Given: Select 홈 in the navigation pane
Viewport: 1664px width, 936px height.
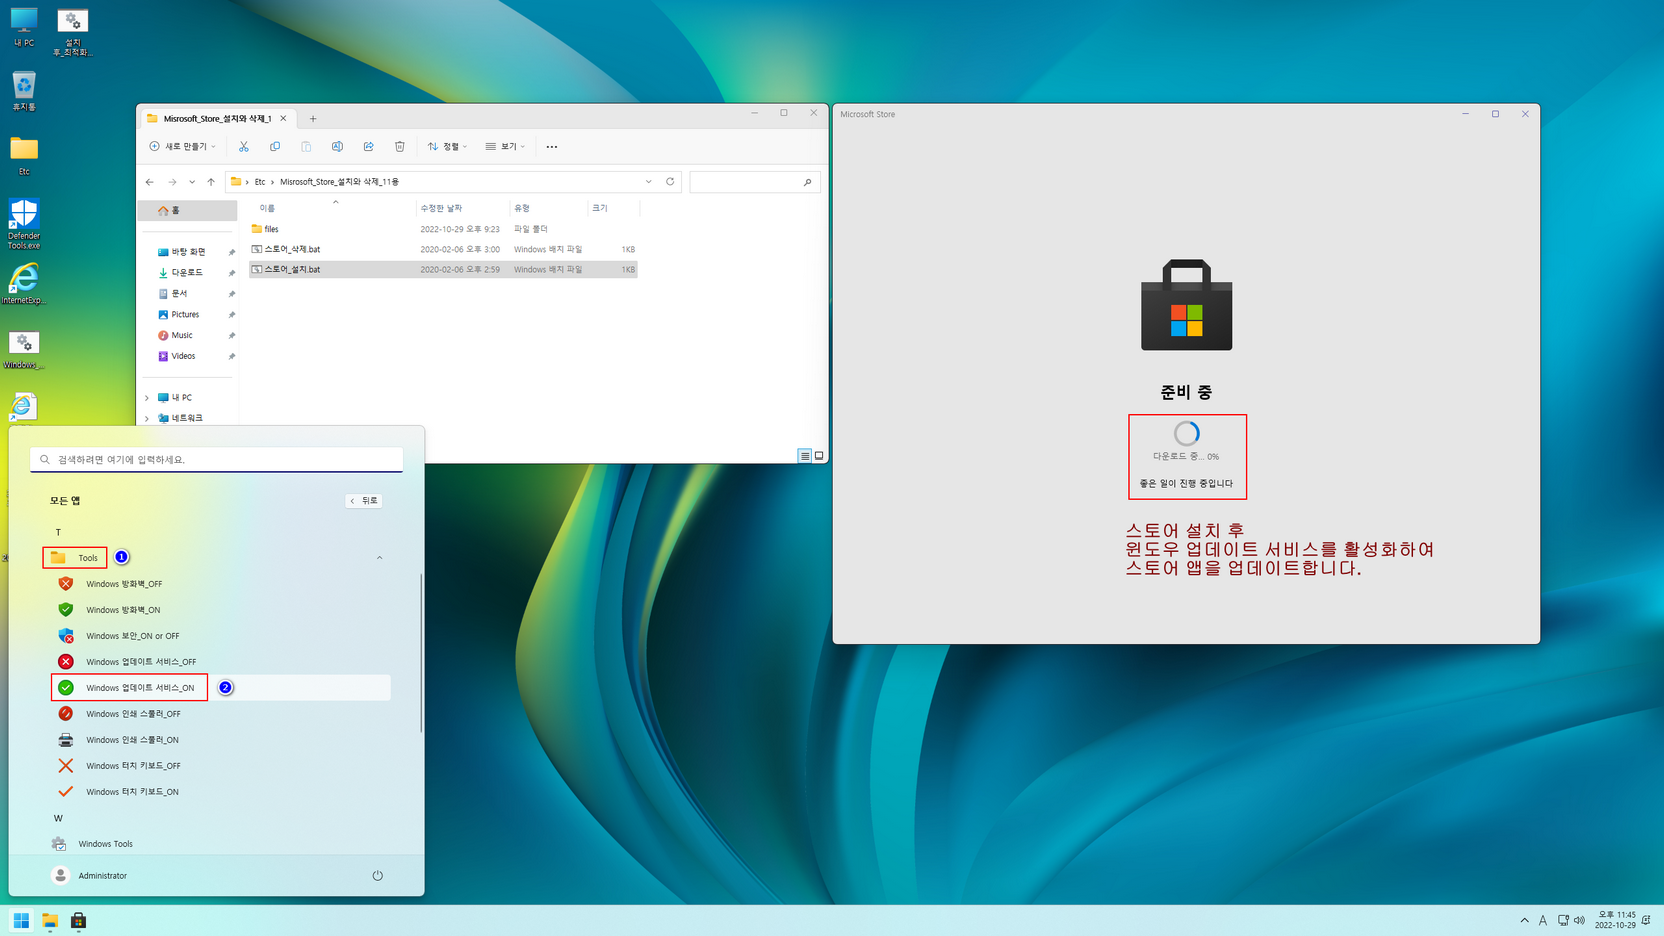Looking at the screenshot, I should (x=188, y=211).
